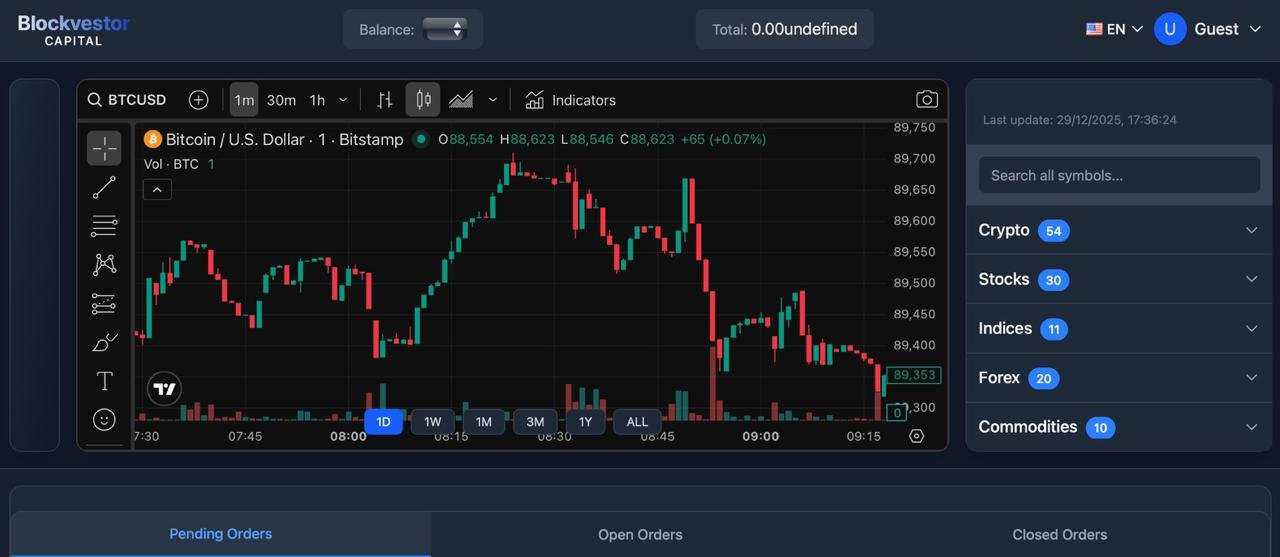Image resolution: width=1280 pixels, height=557 pixels.
Task: Click the Search all symbols field
Action: point(1118,175)
